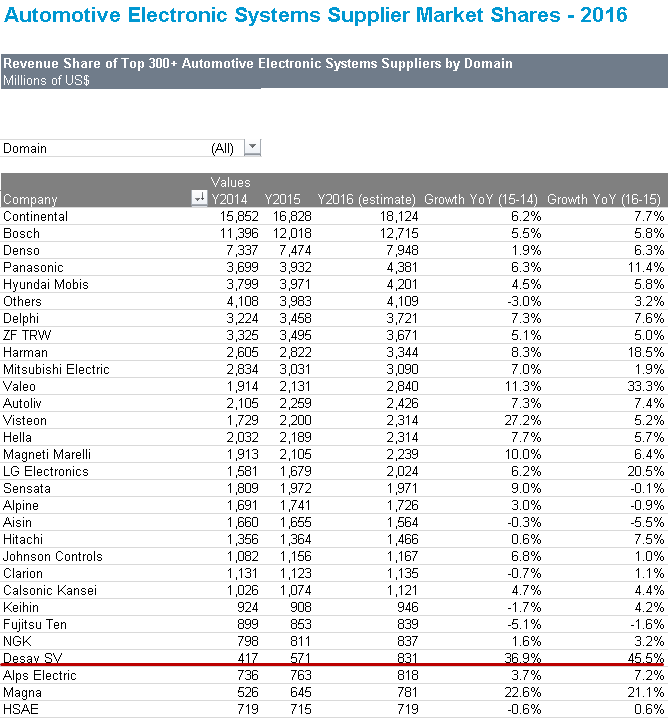Viewport: 669px width, 719px height.
Task: Click the Hitachi company cell
Action: click(22, 539)
